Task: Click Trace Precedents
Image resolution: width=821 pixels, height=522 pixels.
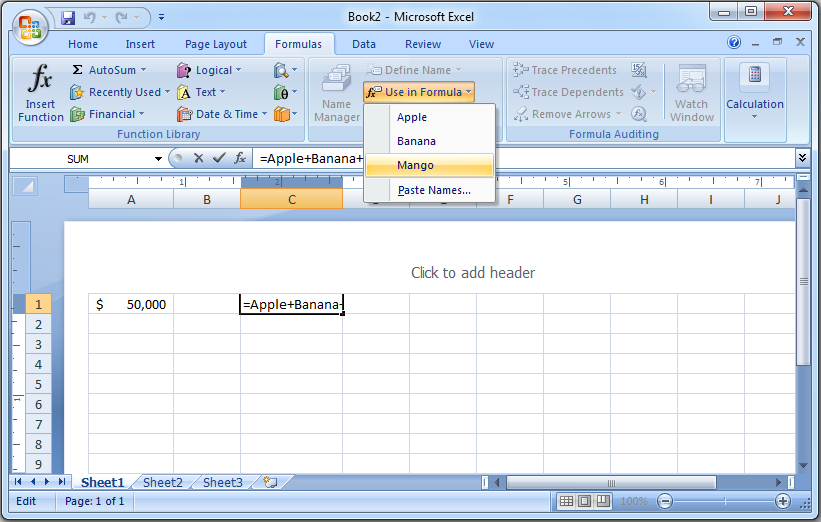Action: click(565, 70)
